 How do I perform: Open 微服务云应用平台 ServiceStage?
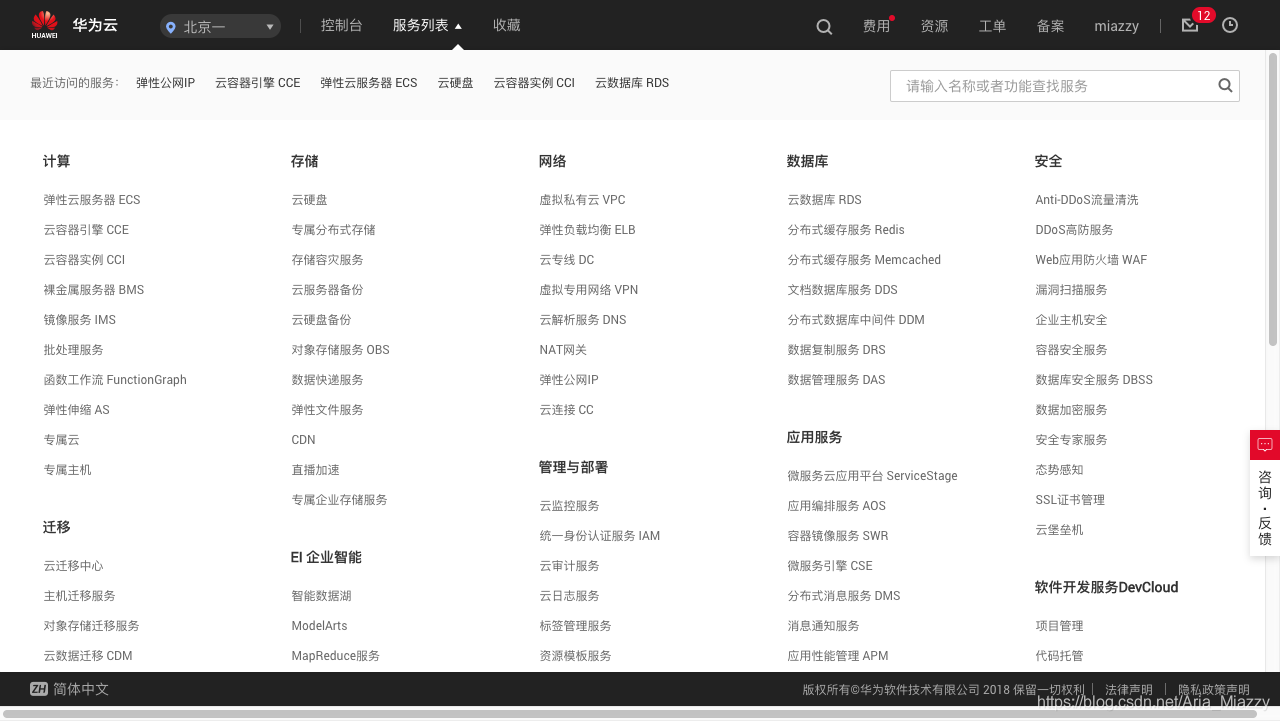coord(872,476)
